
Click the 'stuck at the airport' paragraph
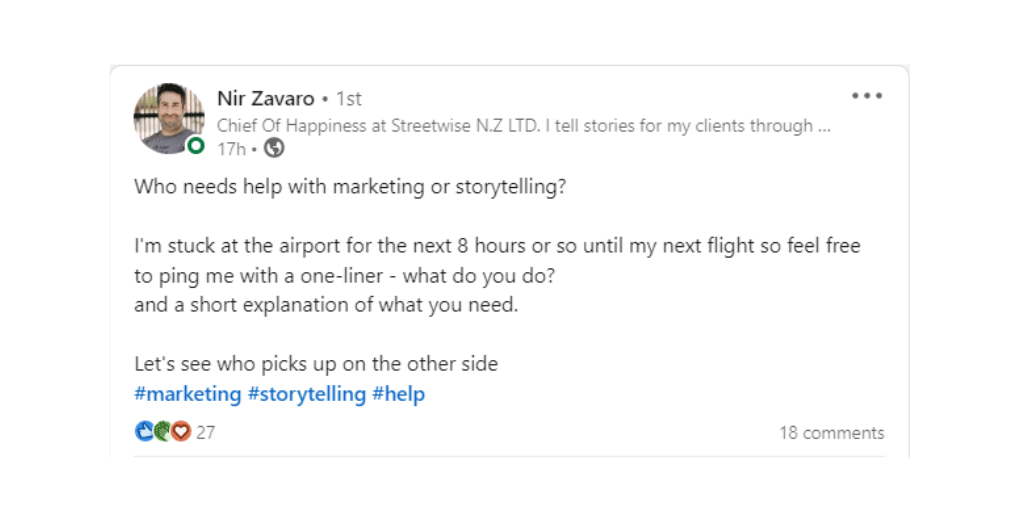coord(496,246)
